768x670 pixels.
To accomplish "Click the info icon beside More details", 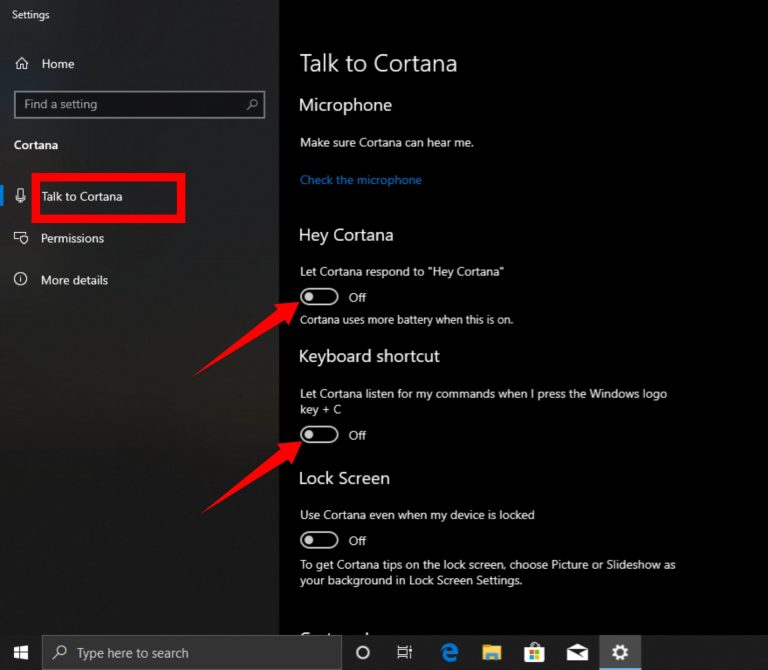I will point(21,279).
